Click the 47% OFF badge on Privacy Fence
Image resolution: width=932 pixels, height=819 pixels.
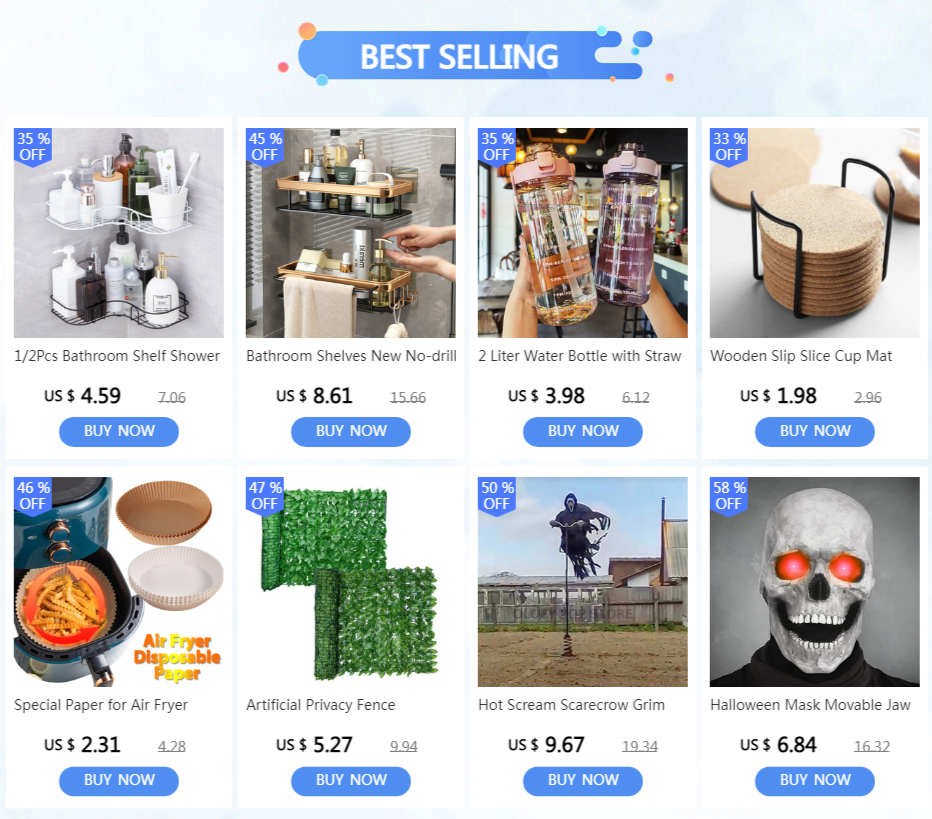coord(265,496)
